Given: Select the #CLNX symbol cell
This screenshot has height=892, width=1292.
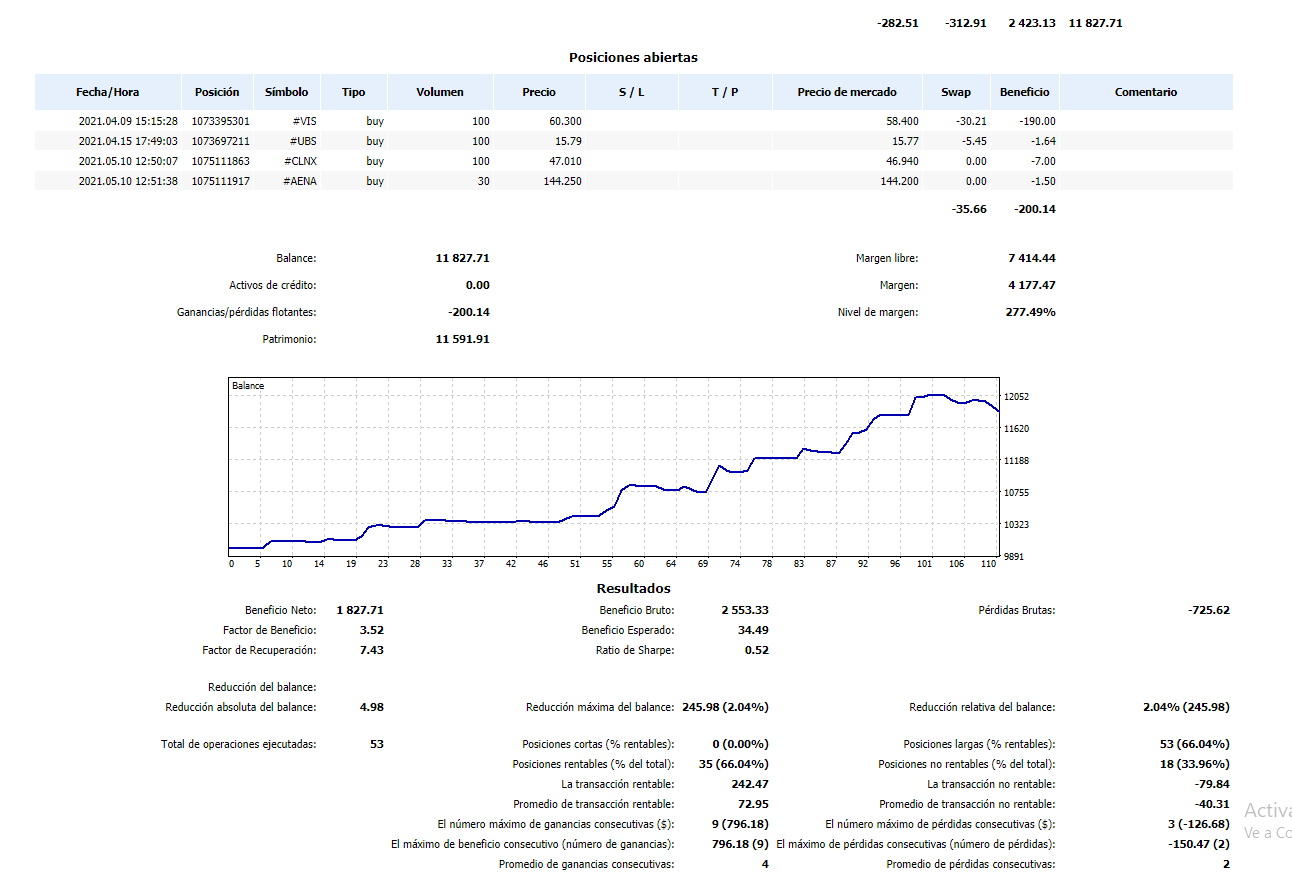Looking at the screenshot, I should pos(300,161).
